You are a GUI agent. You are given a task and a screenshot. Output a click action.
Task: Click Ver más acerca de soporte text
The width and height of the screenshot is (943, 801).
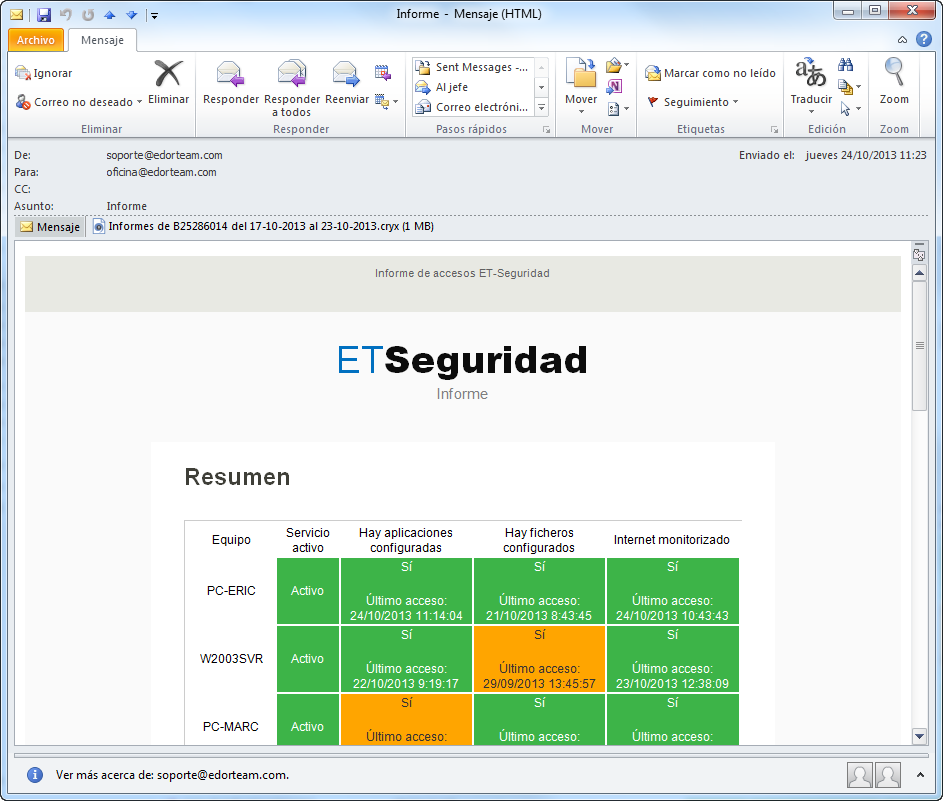[172, 775]
